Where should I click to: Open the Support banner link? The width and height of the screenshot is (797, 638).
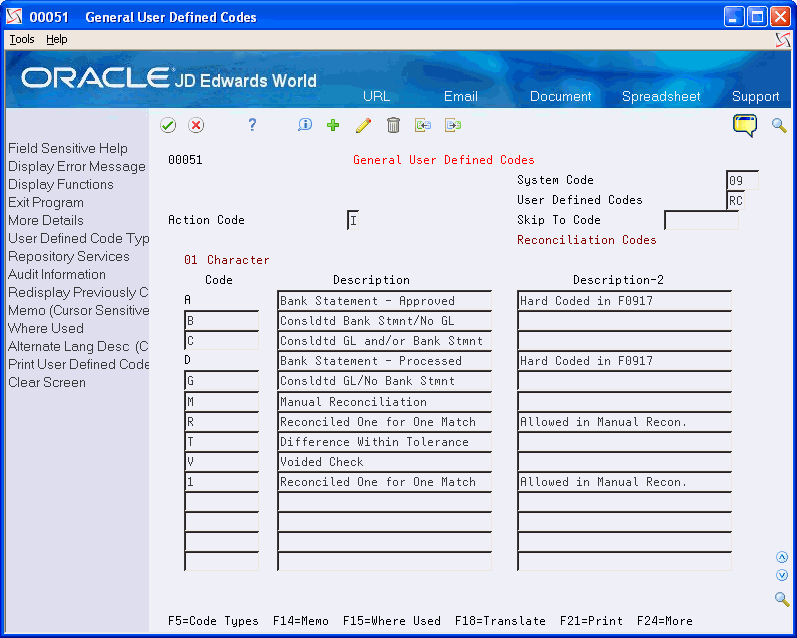pyautogui.click(x=755, y=96)
